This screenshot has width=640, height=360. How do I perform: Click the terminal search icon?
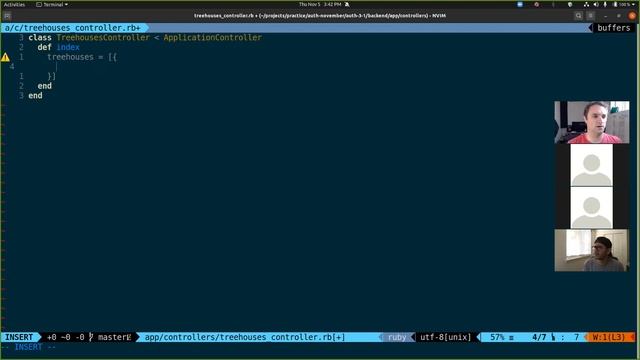tap(578, 16)
